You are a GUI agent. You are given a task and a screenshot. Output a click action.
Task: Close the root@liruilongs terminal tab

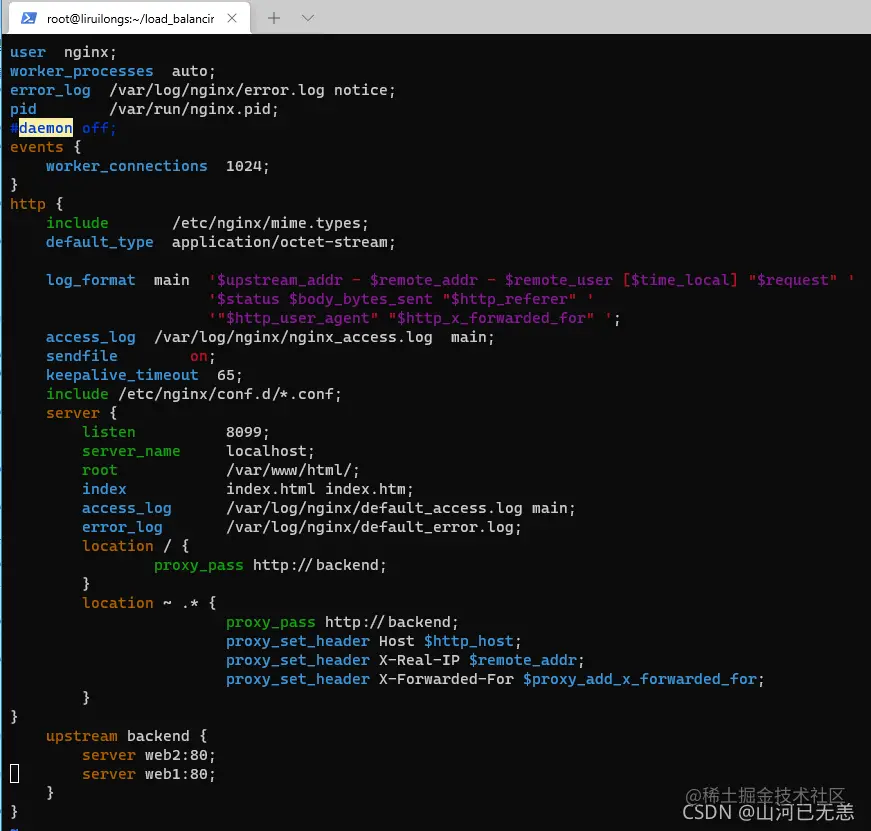click(232, 18)
